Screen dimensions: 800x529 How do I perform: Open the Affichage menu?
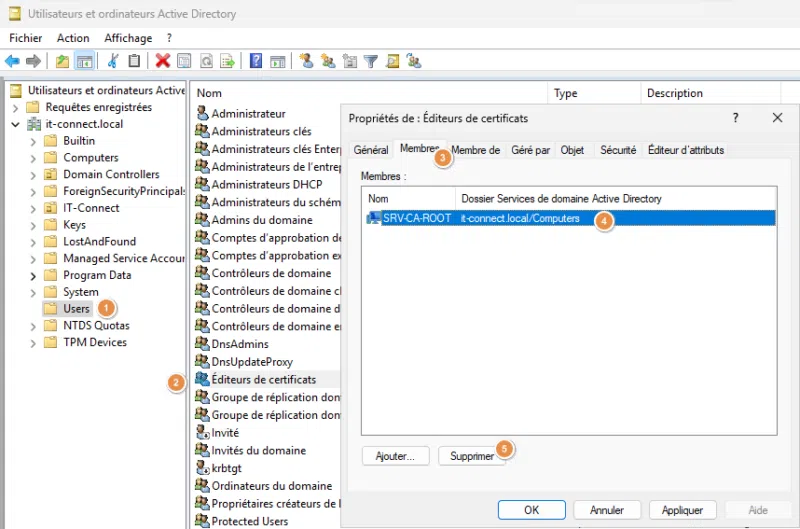pyautogui.click(x=128, y=38)
